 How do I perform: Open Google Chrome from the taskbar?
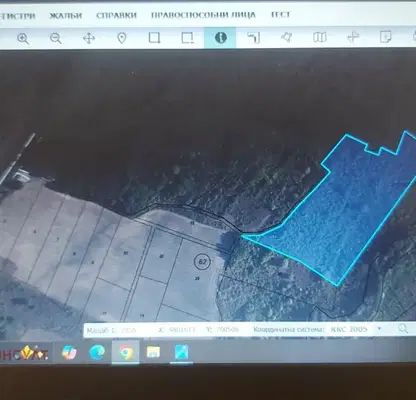pos(126,352)
